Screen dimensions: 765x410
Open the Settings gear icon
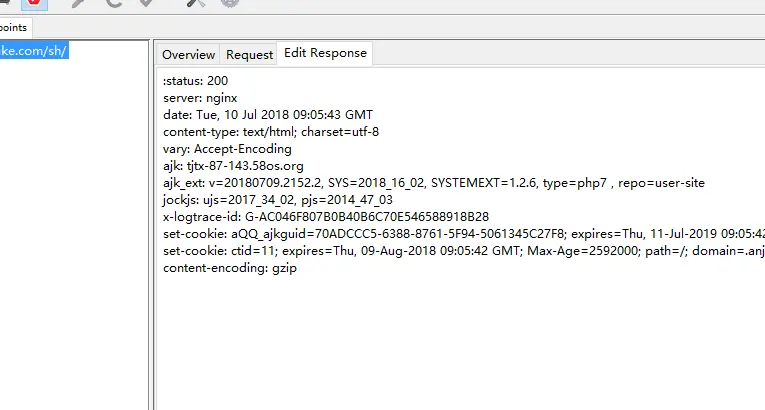click(x=230, y=3)
